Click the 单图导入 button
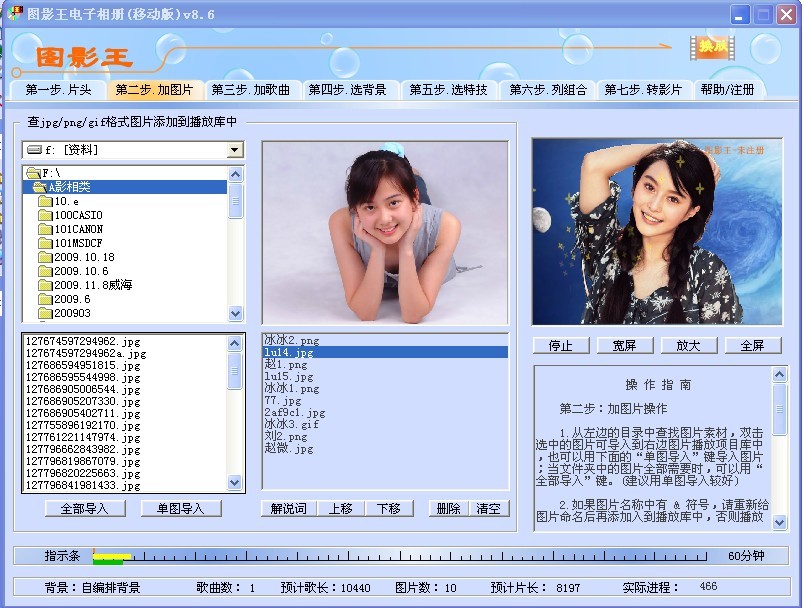The width and height of the screenshot is (804, 608). pos(180,509)
